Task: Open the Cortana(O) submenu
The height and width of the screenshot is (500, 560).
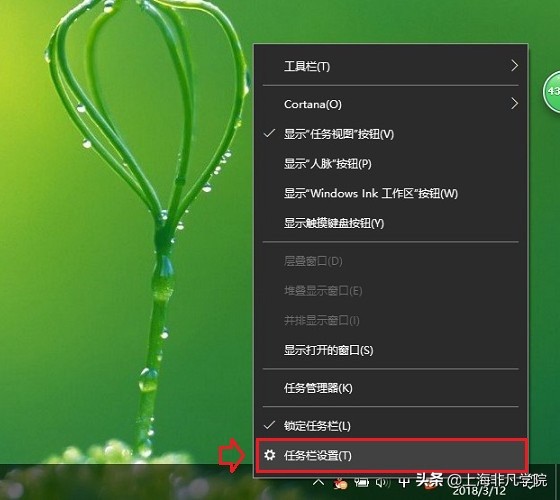Action: click(390, 104)
